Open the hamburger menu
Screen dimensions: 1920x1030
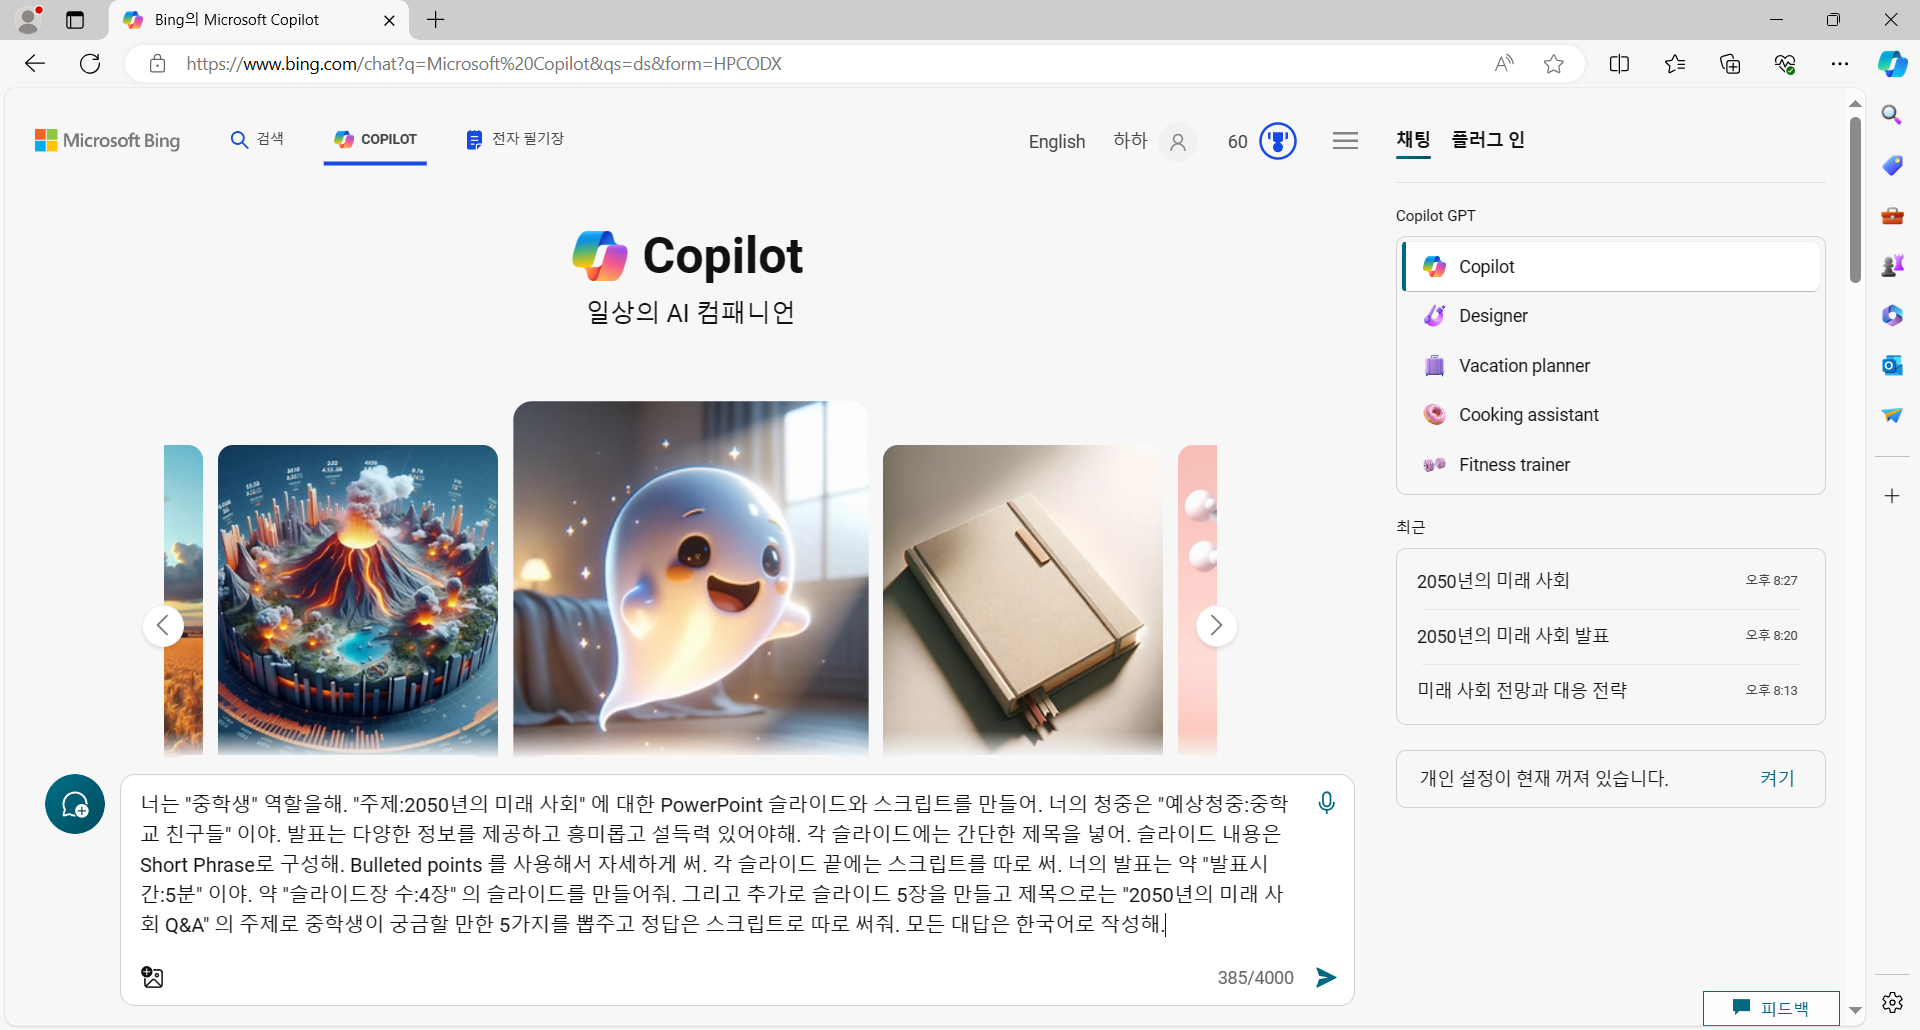(1345, 141)
